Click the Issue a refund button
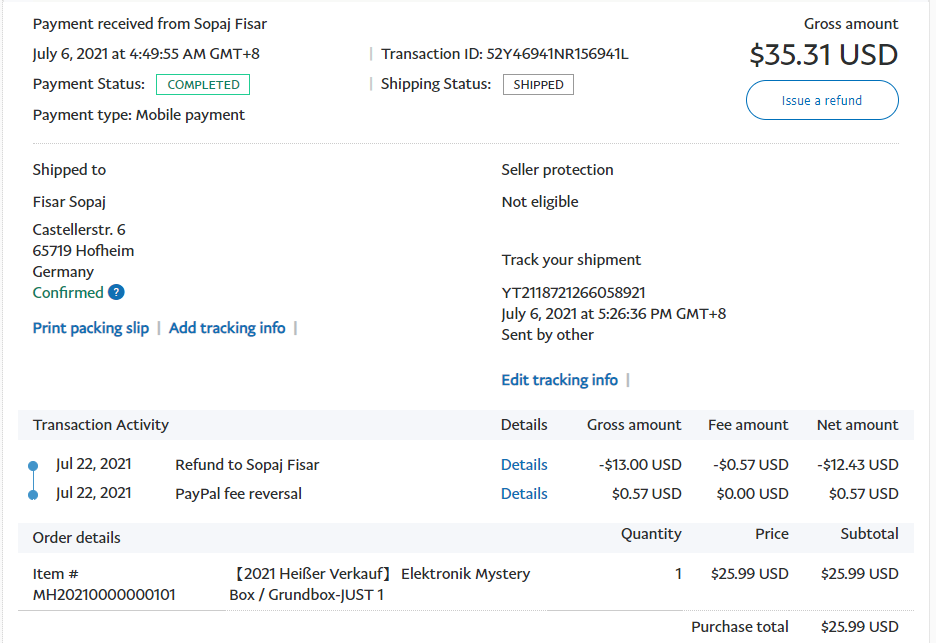 point(821,100)
